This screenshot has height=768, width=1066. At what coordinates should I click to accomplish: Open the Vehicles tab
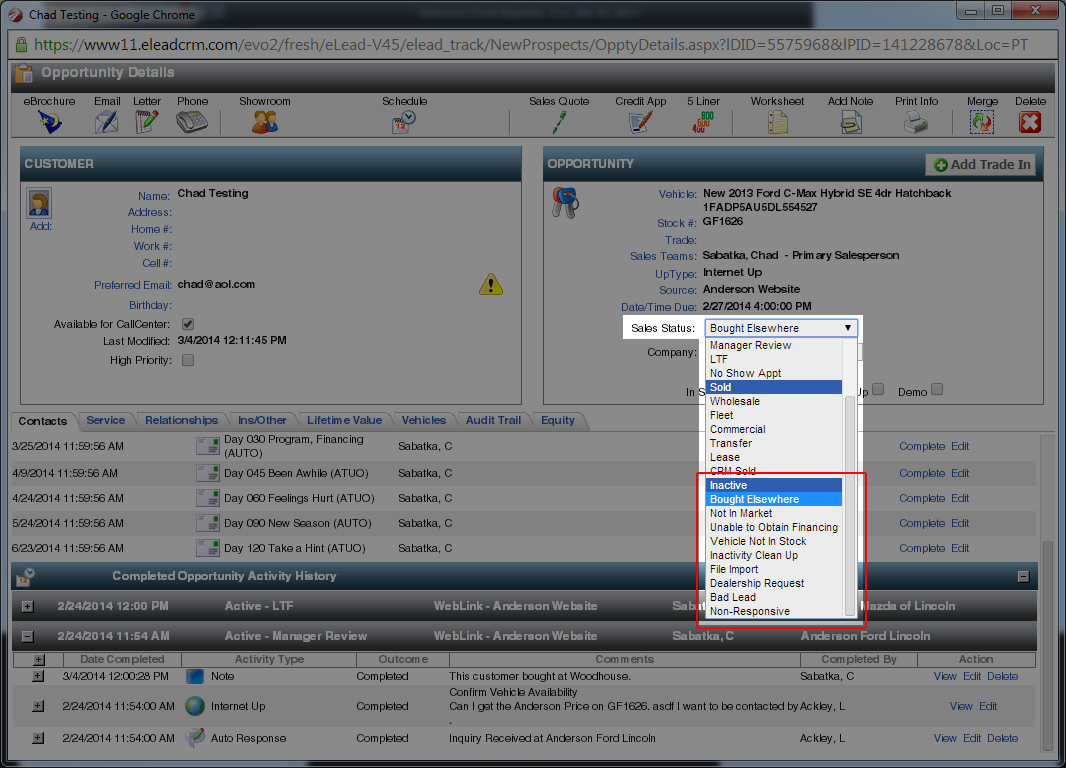pos(424,420)
